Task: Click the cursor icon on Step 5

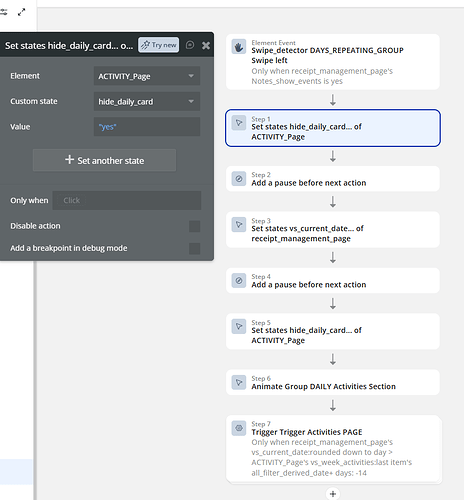Action: click(239, 326)
